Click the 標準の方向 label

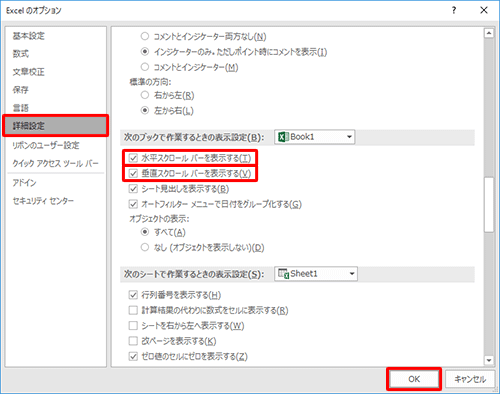150,82
